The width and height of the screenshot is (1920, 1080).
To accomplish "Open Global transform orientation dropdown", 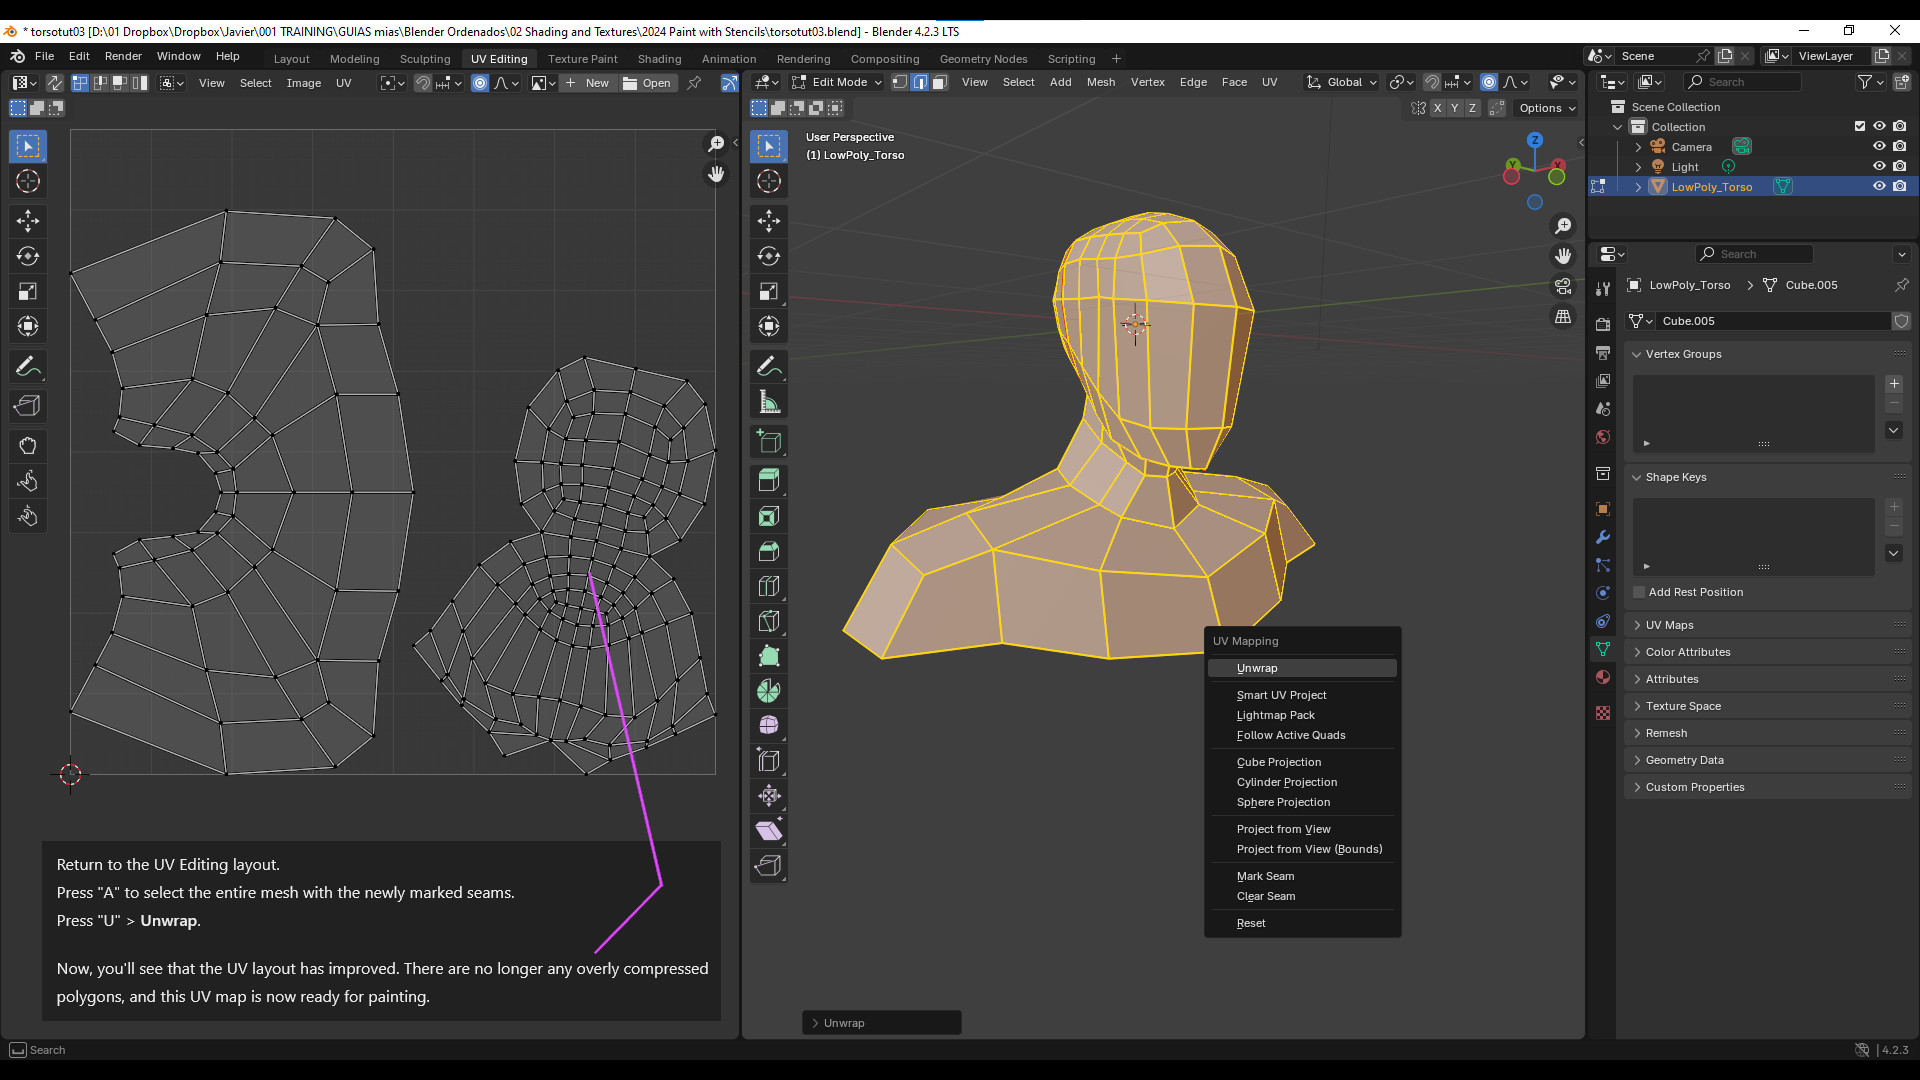I will pos(1342,82).
